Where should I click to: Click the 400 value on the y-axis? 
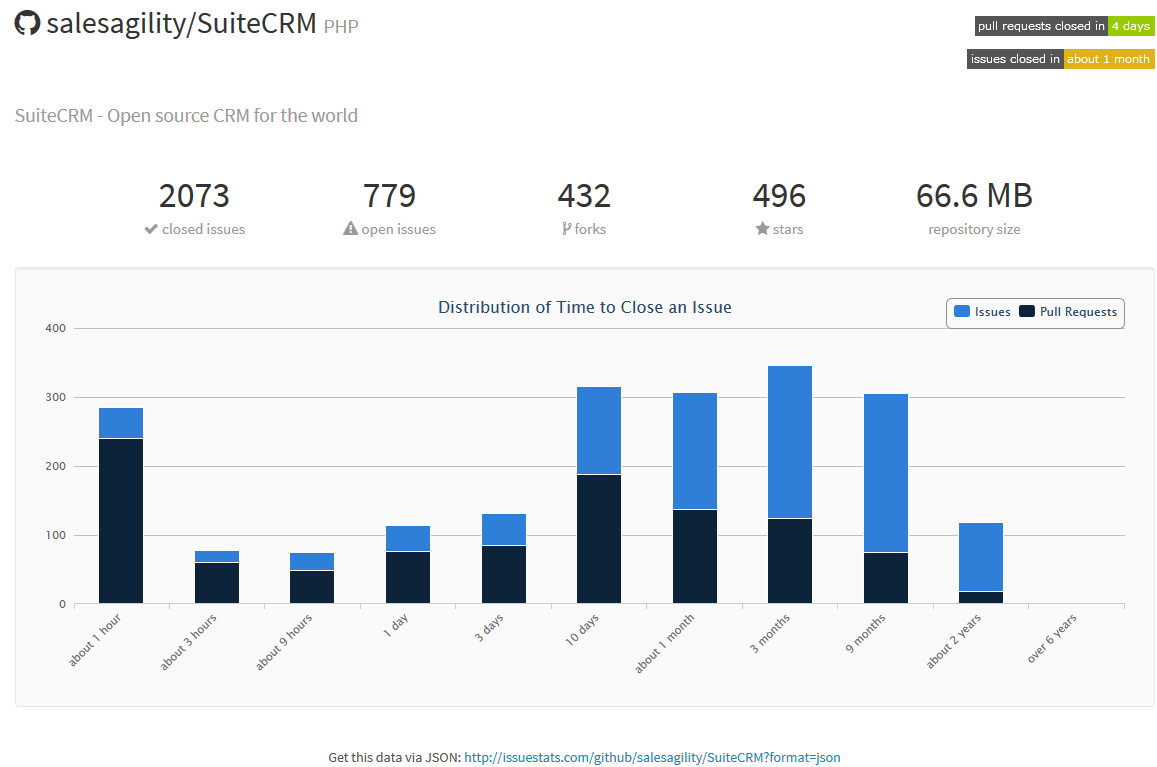pyautogui.click(x=55, y=328)
